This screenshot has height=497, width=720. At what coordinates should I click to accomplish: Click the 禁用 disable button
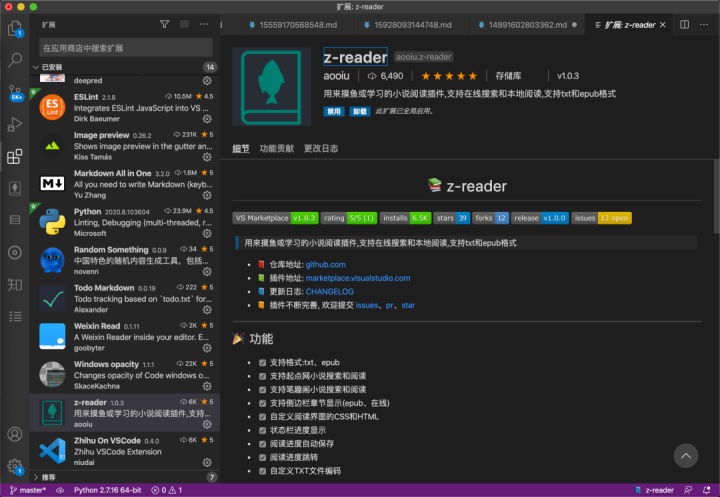pos(334,111)
